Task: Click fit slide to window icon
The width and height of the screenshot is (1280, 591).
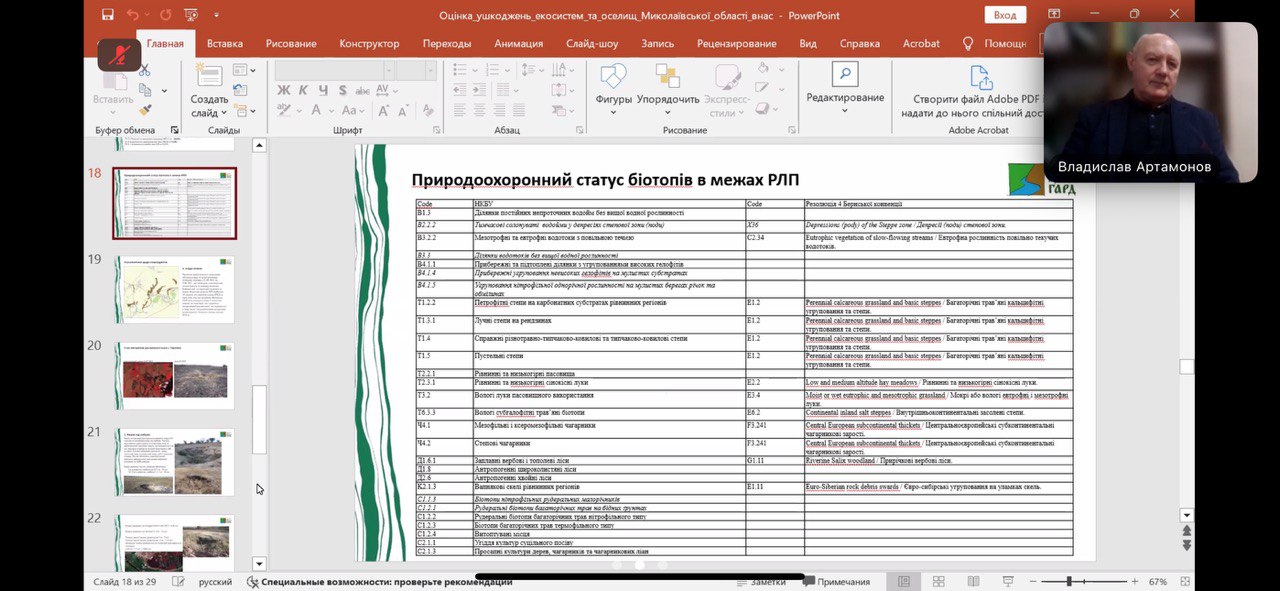Action: pos(1186,581)
